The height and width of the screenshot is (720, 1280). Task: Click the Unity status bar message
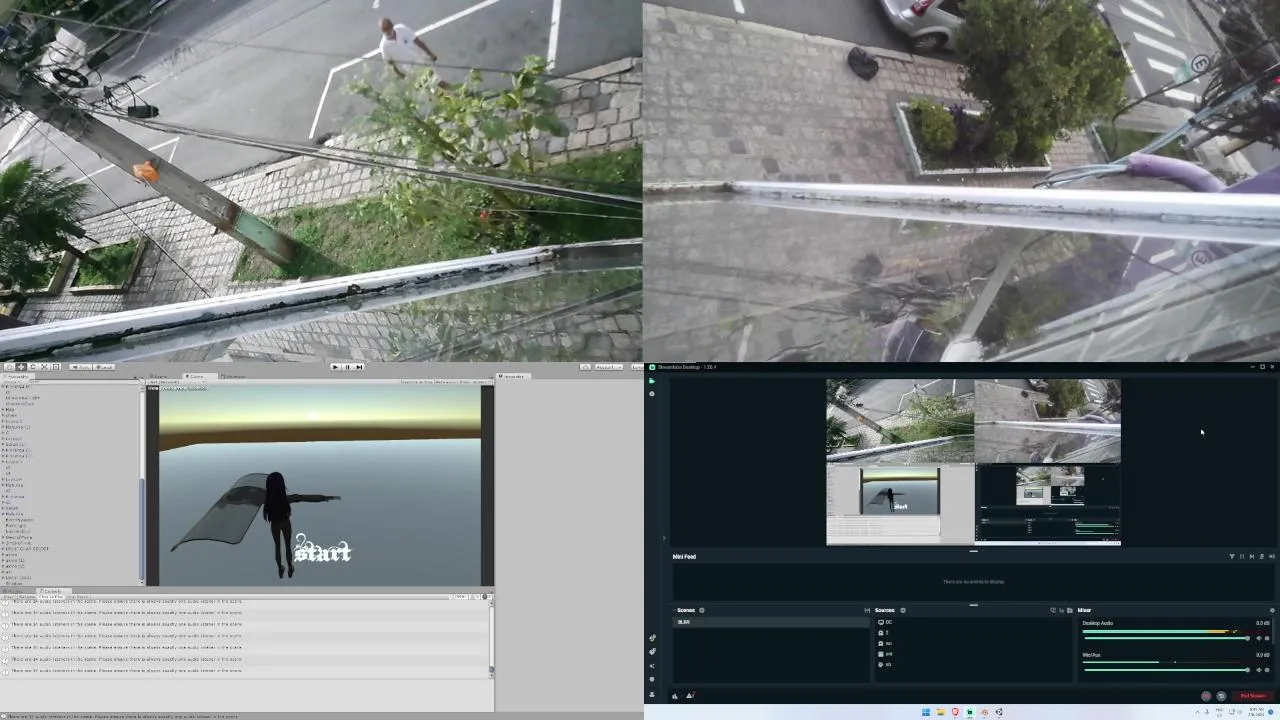(x=120, y=716)
